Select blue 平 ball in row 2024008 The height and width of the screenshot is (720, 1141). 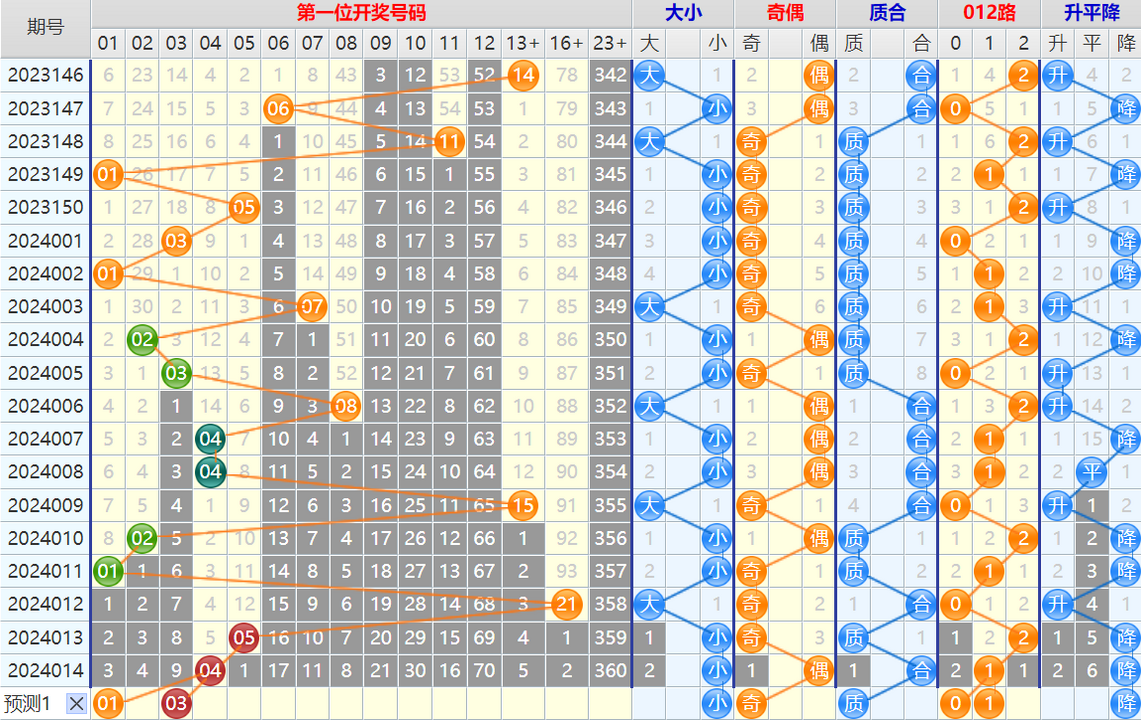pyautogui.click(x=1092, y=472)
